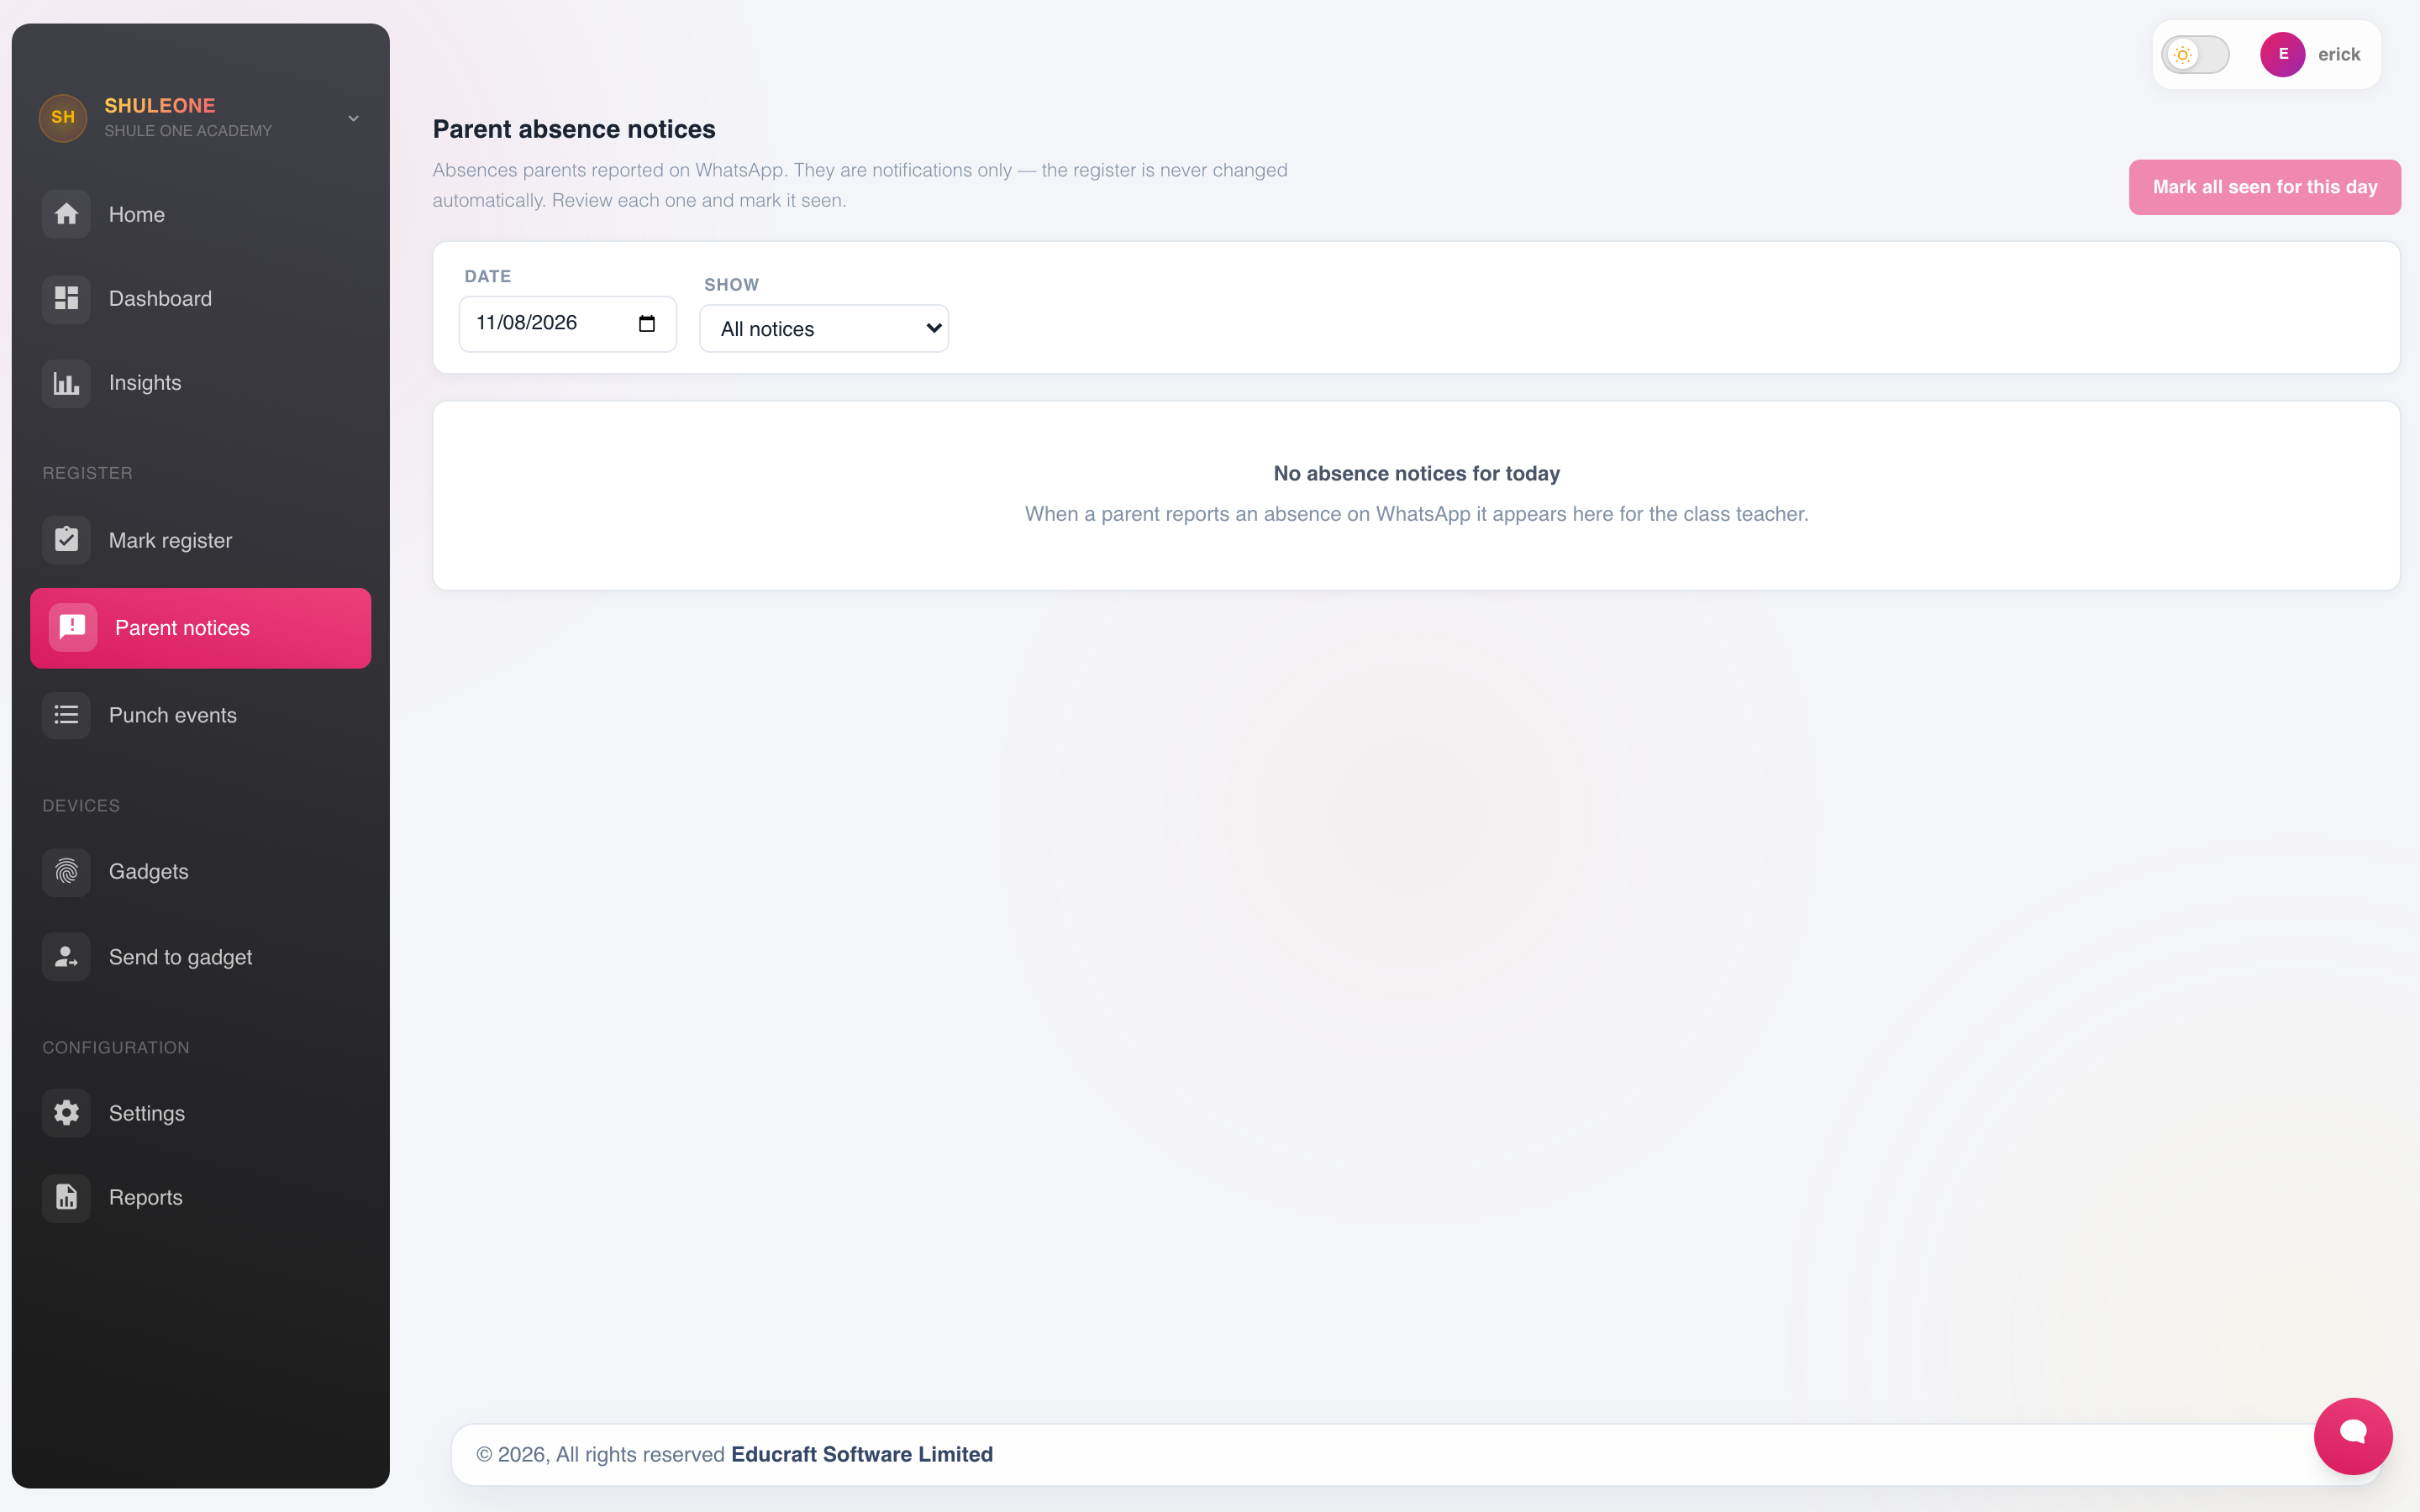Click the SHULEONE school name
Viewport: 2420px width, 1512px height.
click(160, 105)
